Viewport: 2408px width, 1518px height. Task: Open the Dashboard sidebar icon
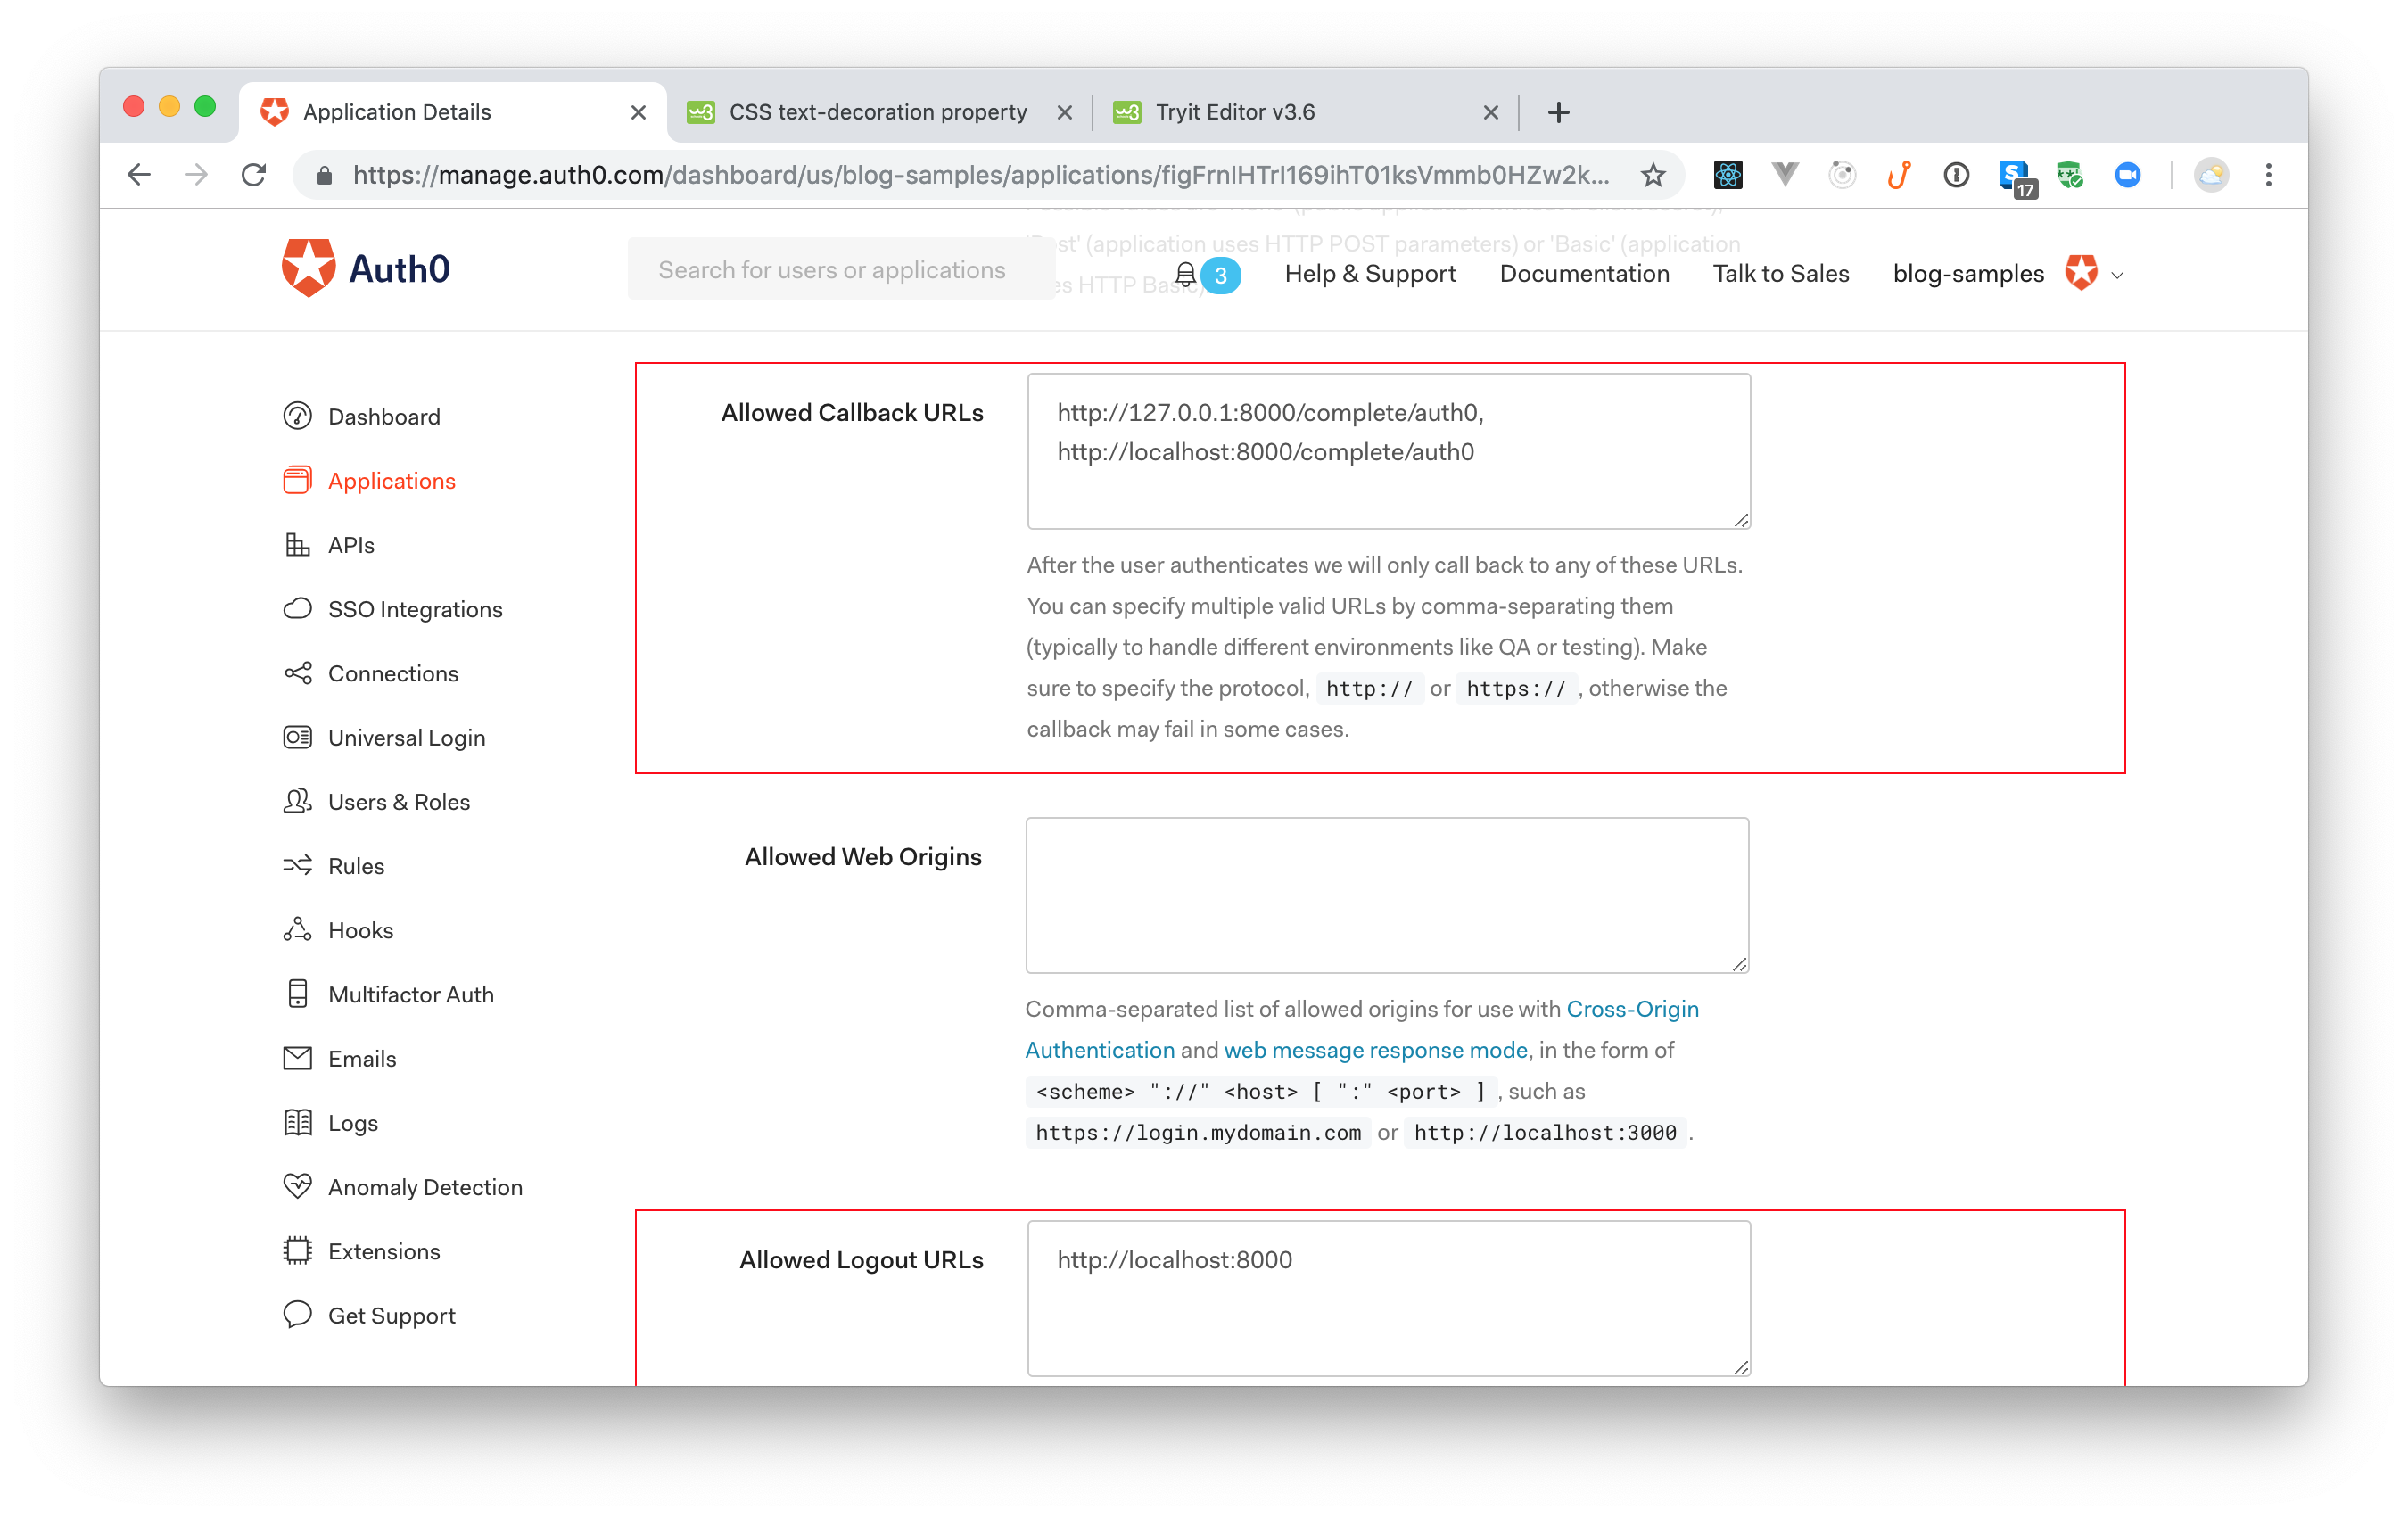[x=297, y=416]
